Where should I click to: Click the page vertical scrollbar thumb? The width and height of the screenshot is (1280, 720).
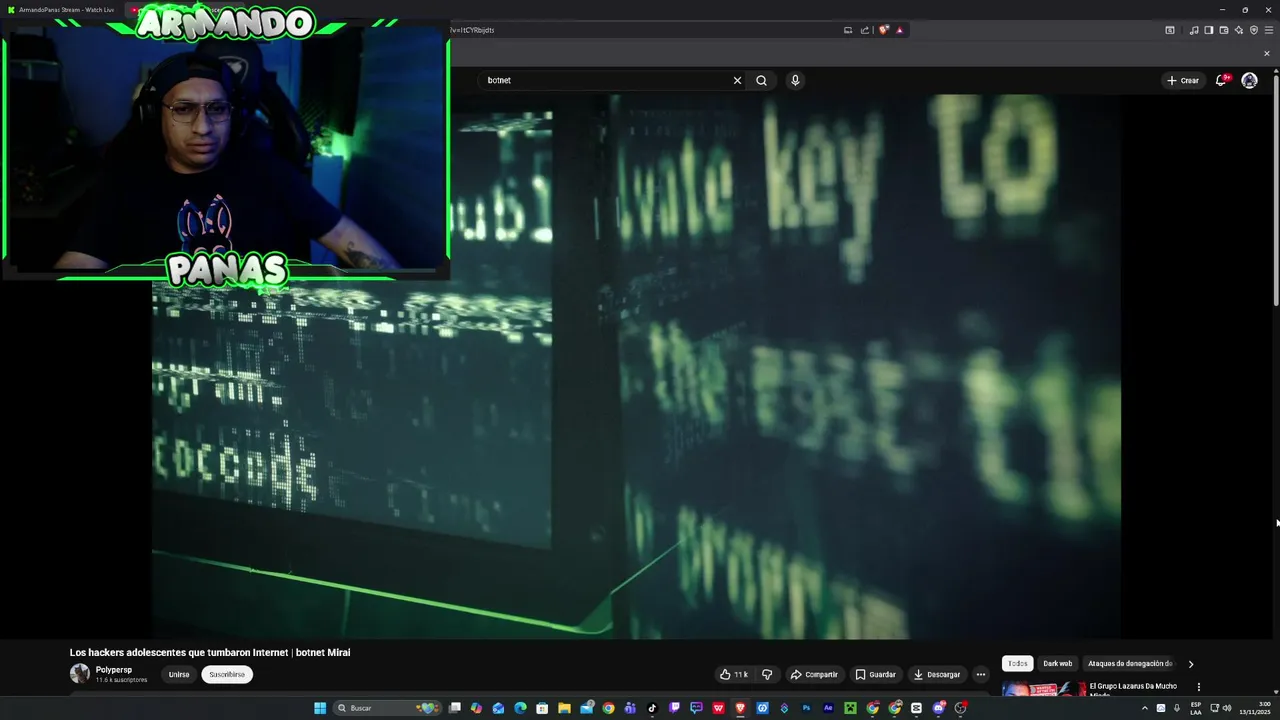click(x=1276, y=190)
